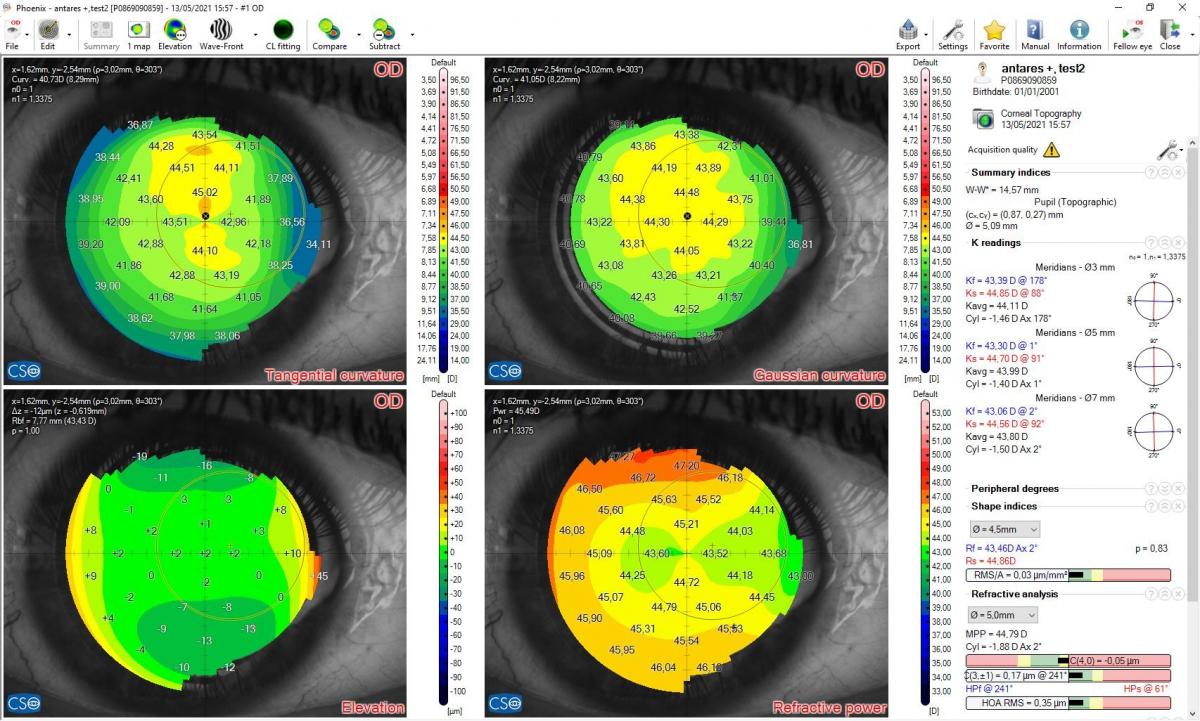Open the Shape indices diameter dropdown
1200x721 pixels.
(x=1003, y=528)
